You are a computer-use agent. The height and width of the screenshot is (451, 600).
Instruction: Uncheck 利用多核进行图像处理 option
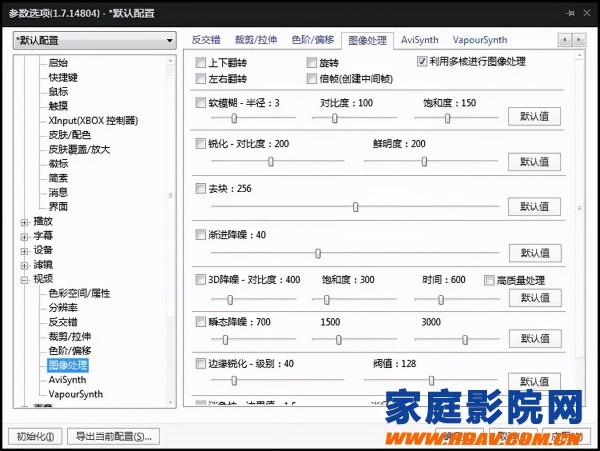421,62
